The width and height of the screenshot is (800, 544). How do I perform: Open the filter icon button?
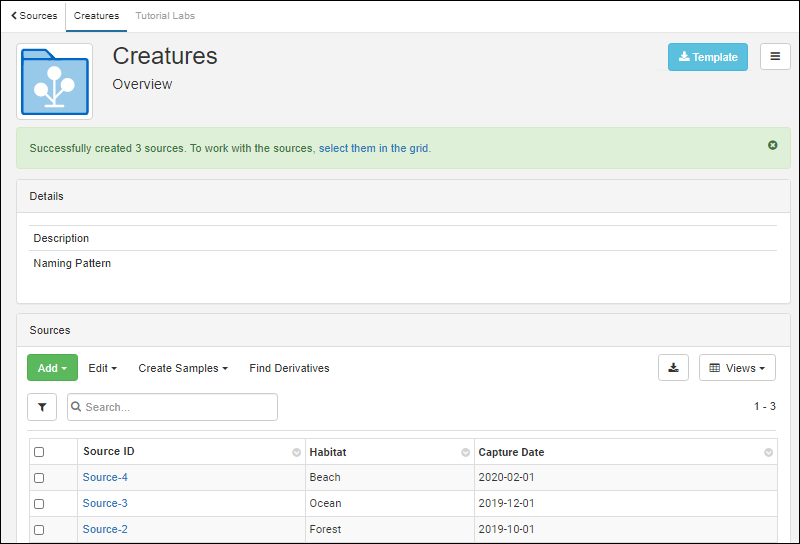(x=42, y=407)
